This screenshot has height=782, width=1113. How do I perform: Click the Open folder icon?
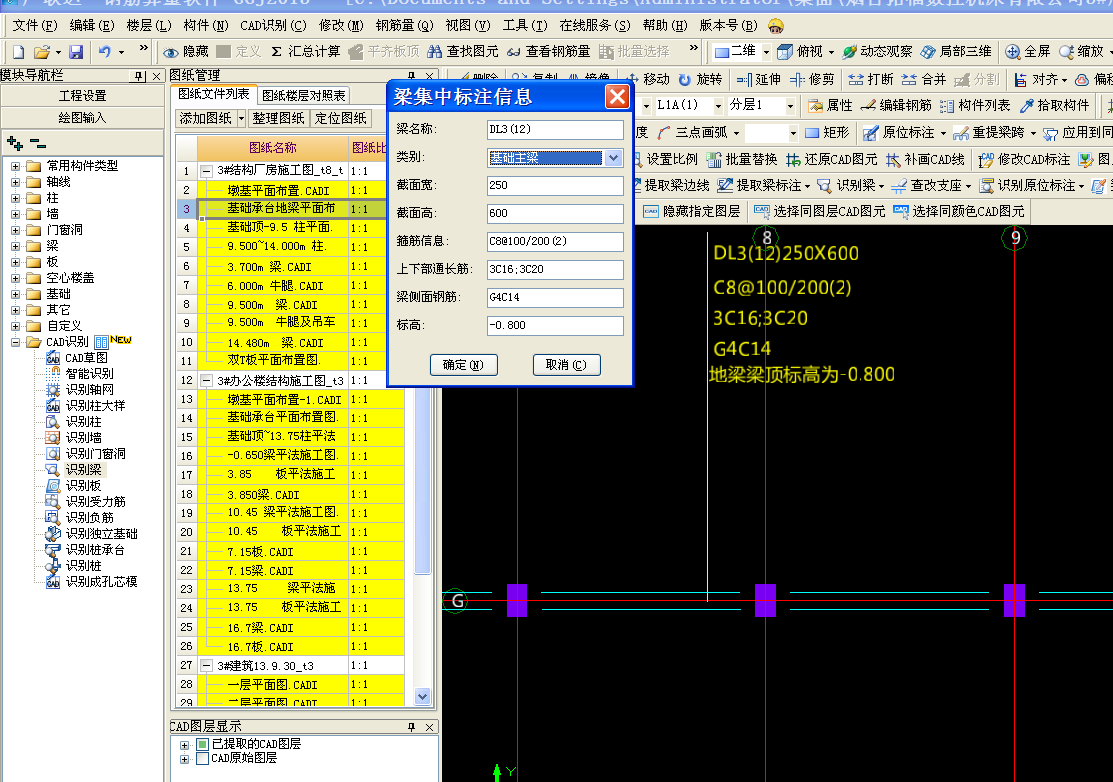click(43, 52)
